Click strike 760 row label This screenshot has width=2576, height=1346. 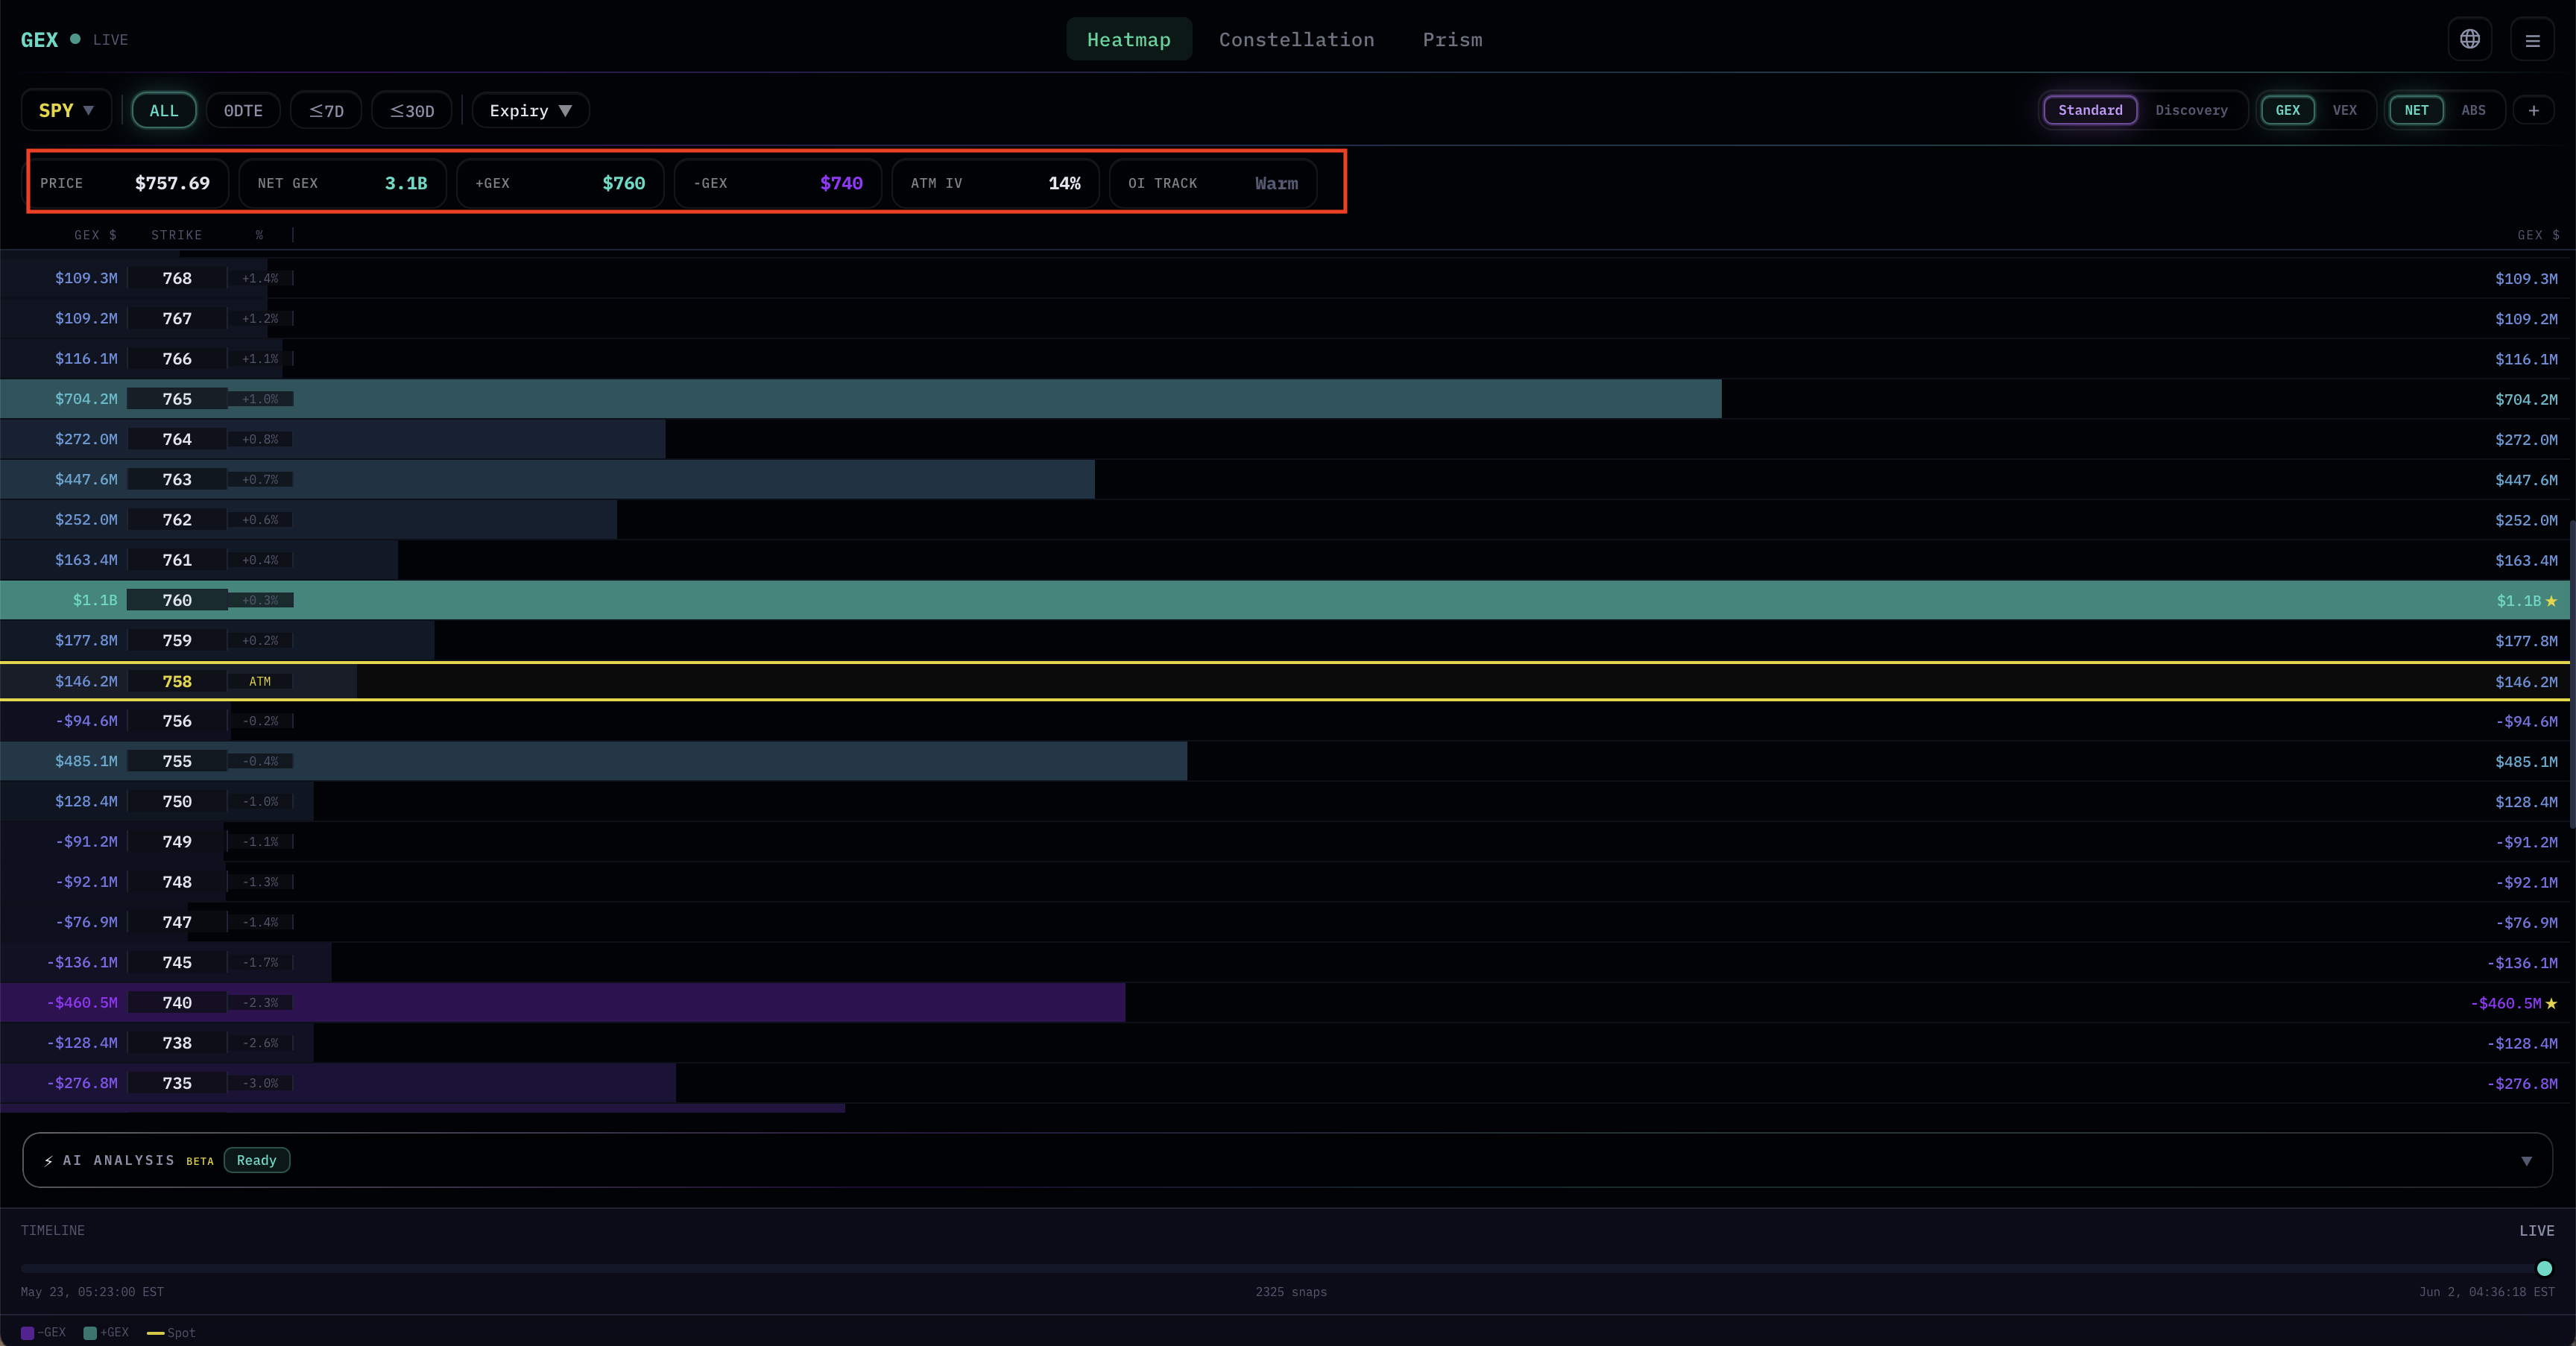click(177, 600)
